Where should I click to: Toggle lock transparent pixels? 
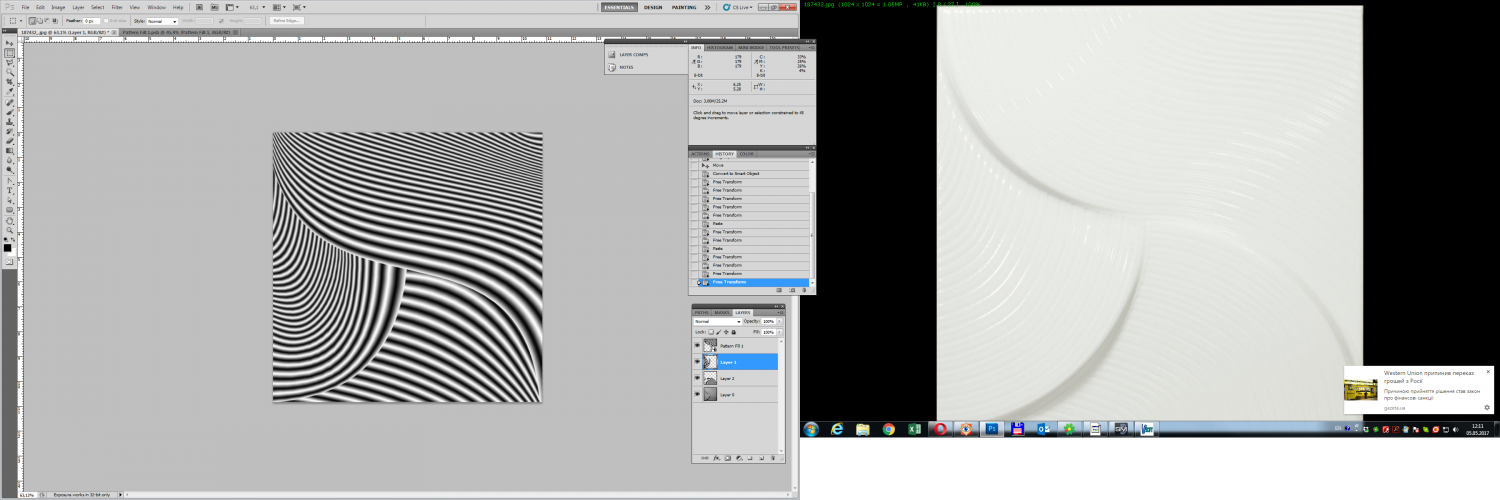[711, 332]
